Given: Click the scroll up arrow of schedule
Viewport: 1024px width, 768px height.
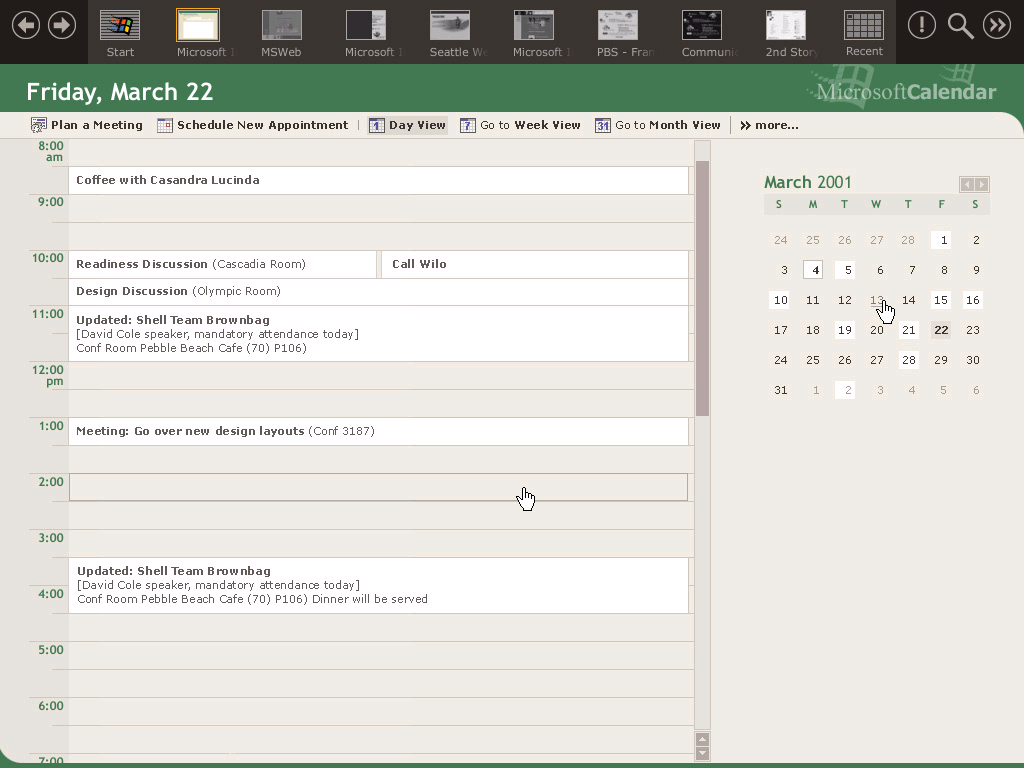Looking at the screenshot, I should (x=702, y=739).
